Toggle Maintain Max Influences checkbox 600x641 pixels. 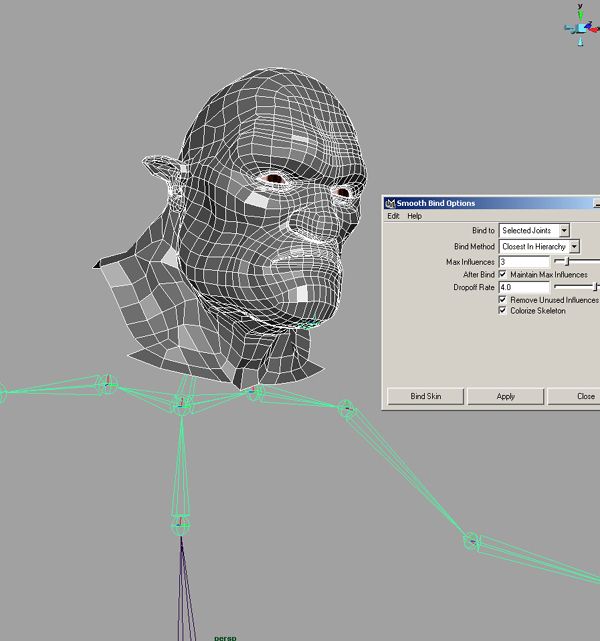tap(502, 274)
